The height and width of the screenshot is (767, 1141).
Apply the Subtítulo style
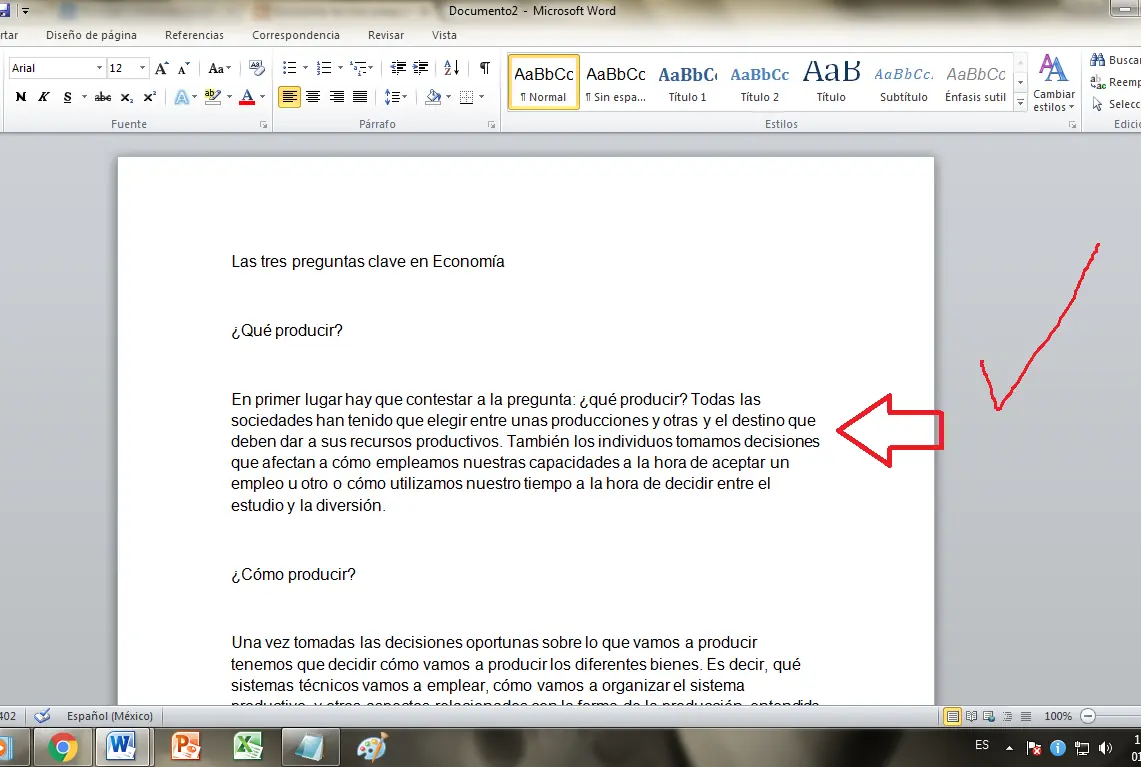(904, 82)
